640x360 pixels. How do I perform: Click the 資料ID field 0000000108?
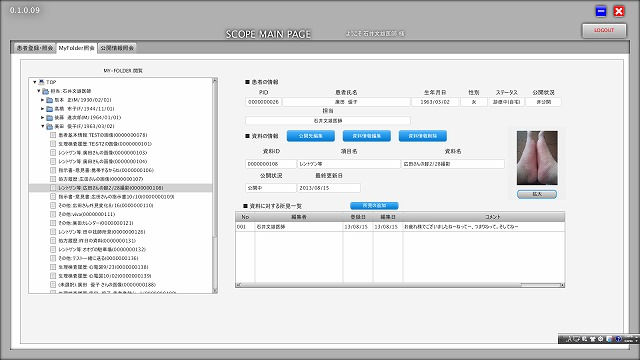[271, 164]
